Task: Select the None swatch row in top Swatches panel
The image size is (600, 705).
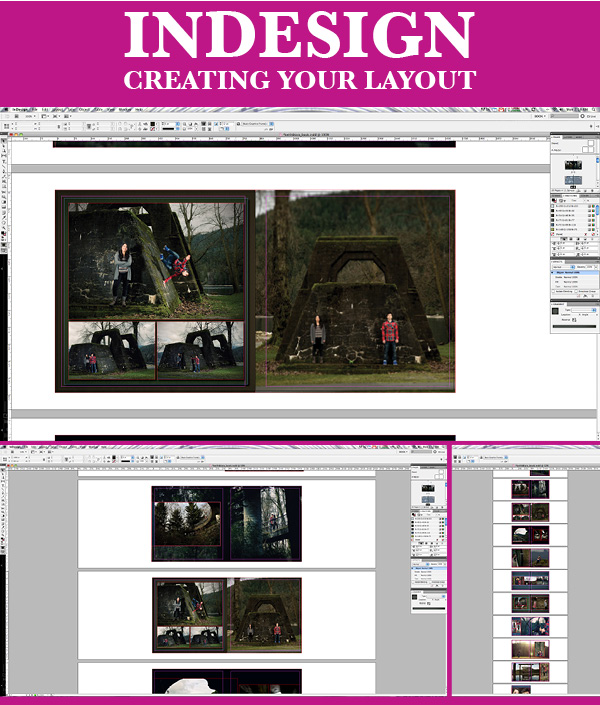Action: tap(573, 234)
